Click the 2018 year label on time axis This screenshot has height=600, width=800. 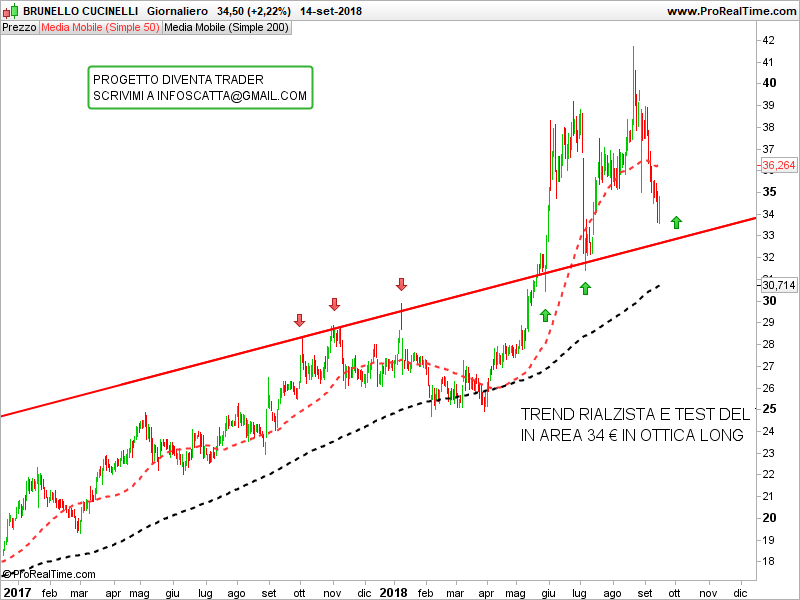click(x=393, y=592)
